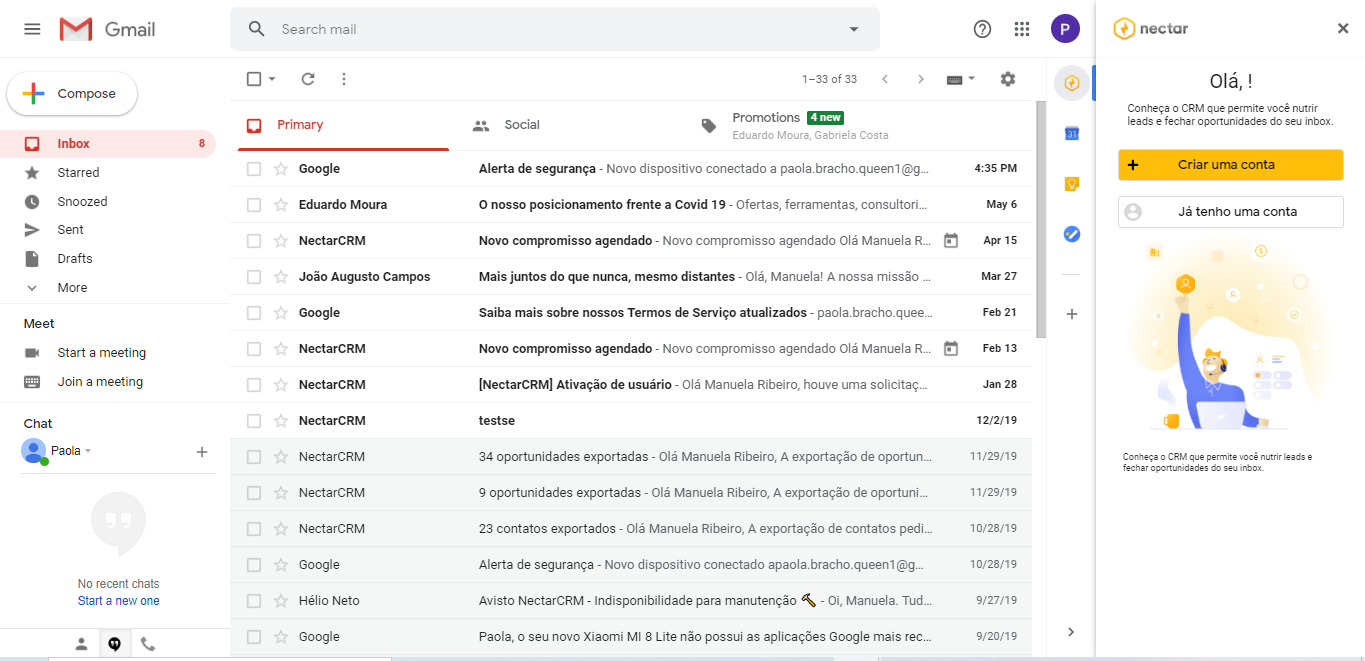Tick the '34 oportunidades exportadas' checkbox

pyautogui.click(x=254, y=457)
